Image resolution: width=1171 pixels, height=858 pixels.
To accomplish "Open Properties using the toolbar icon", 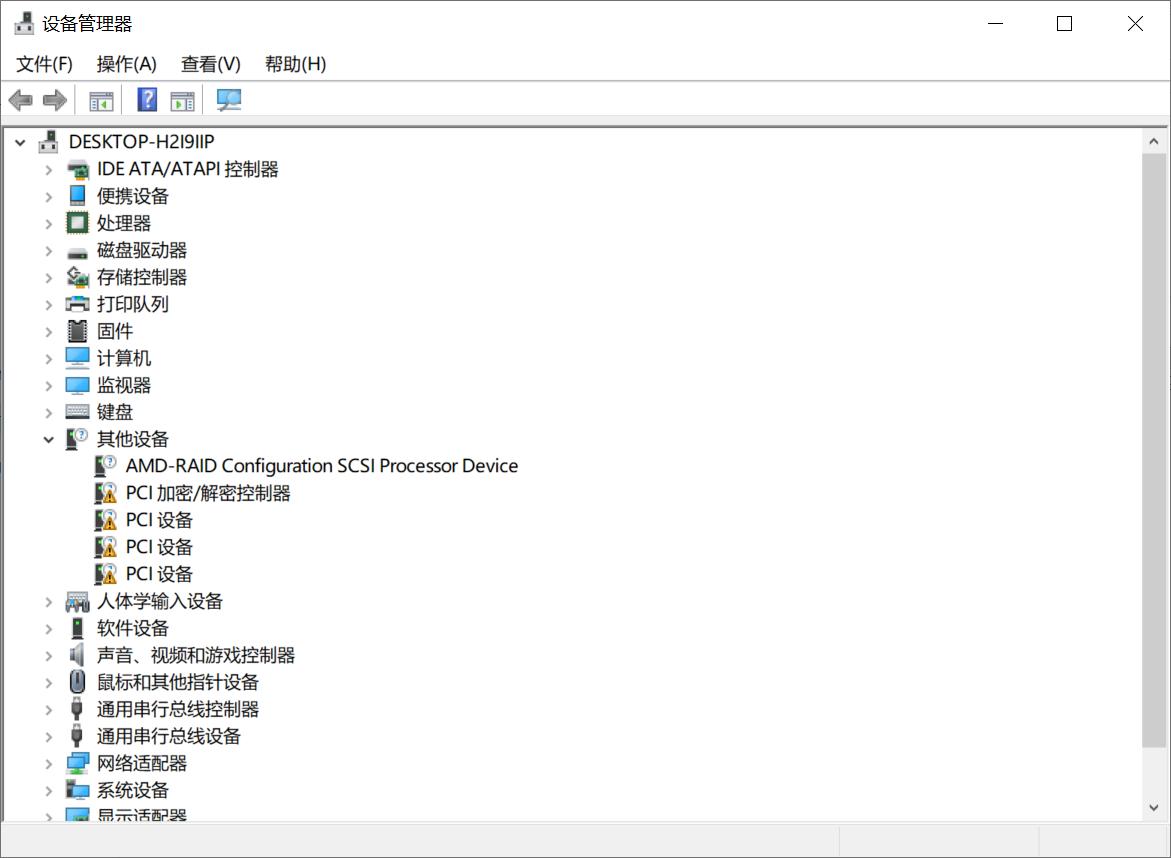I will point(182,99).
